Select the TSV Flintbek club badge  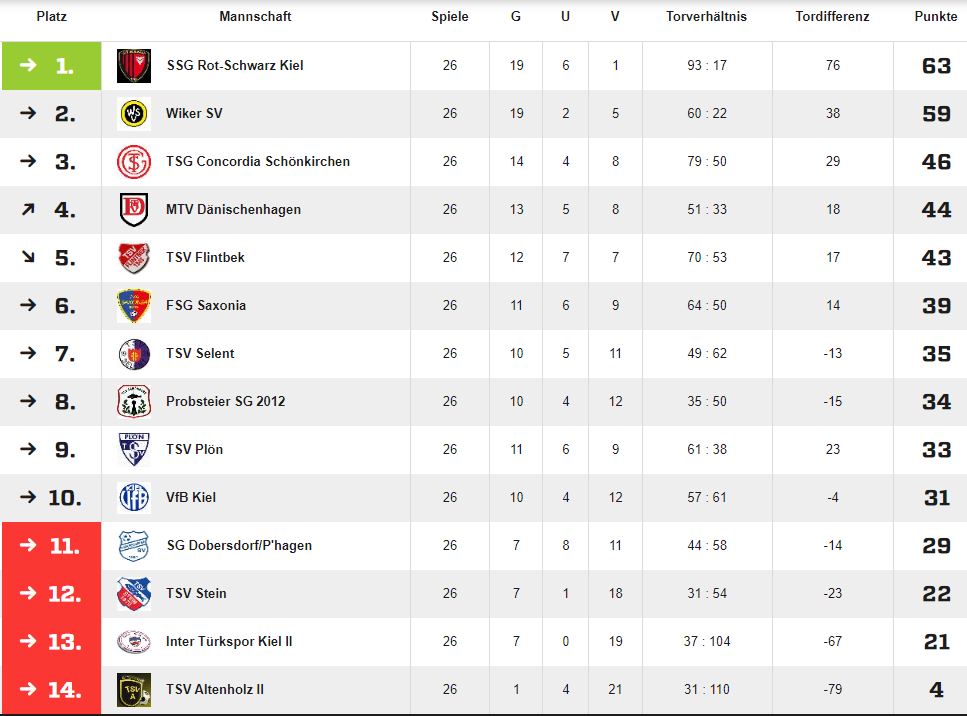pos(134,258)
